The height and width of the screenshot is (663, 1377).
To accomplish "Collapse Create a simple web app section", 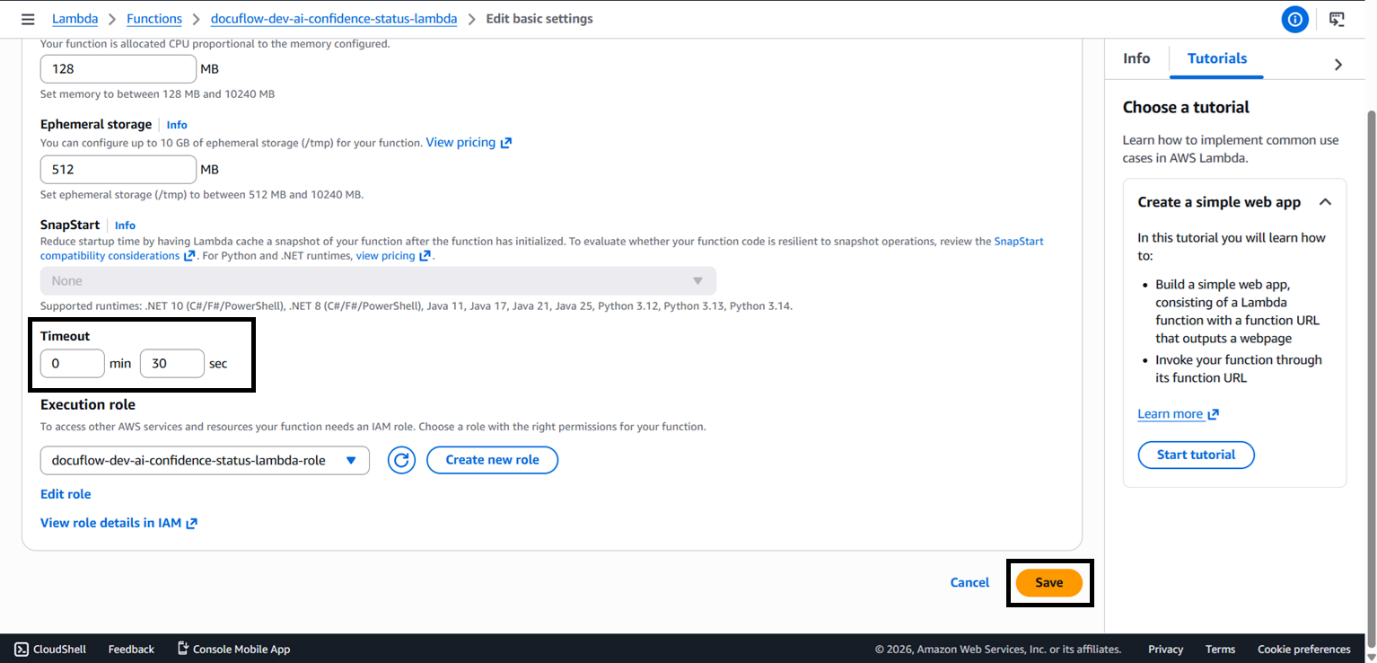I will 1325,202.
